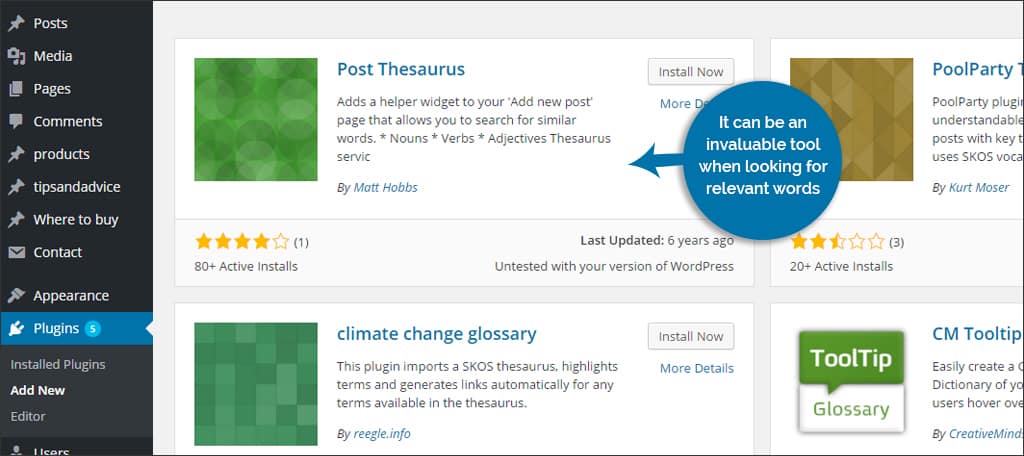Click the products pushpin icon
1024x456 pixels.
click(16, 154)
